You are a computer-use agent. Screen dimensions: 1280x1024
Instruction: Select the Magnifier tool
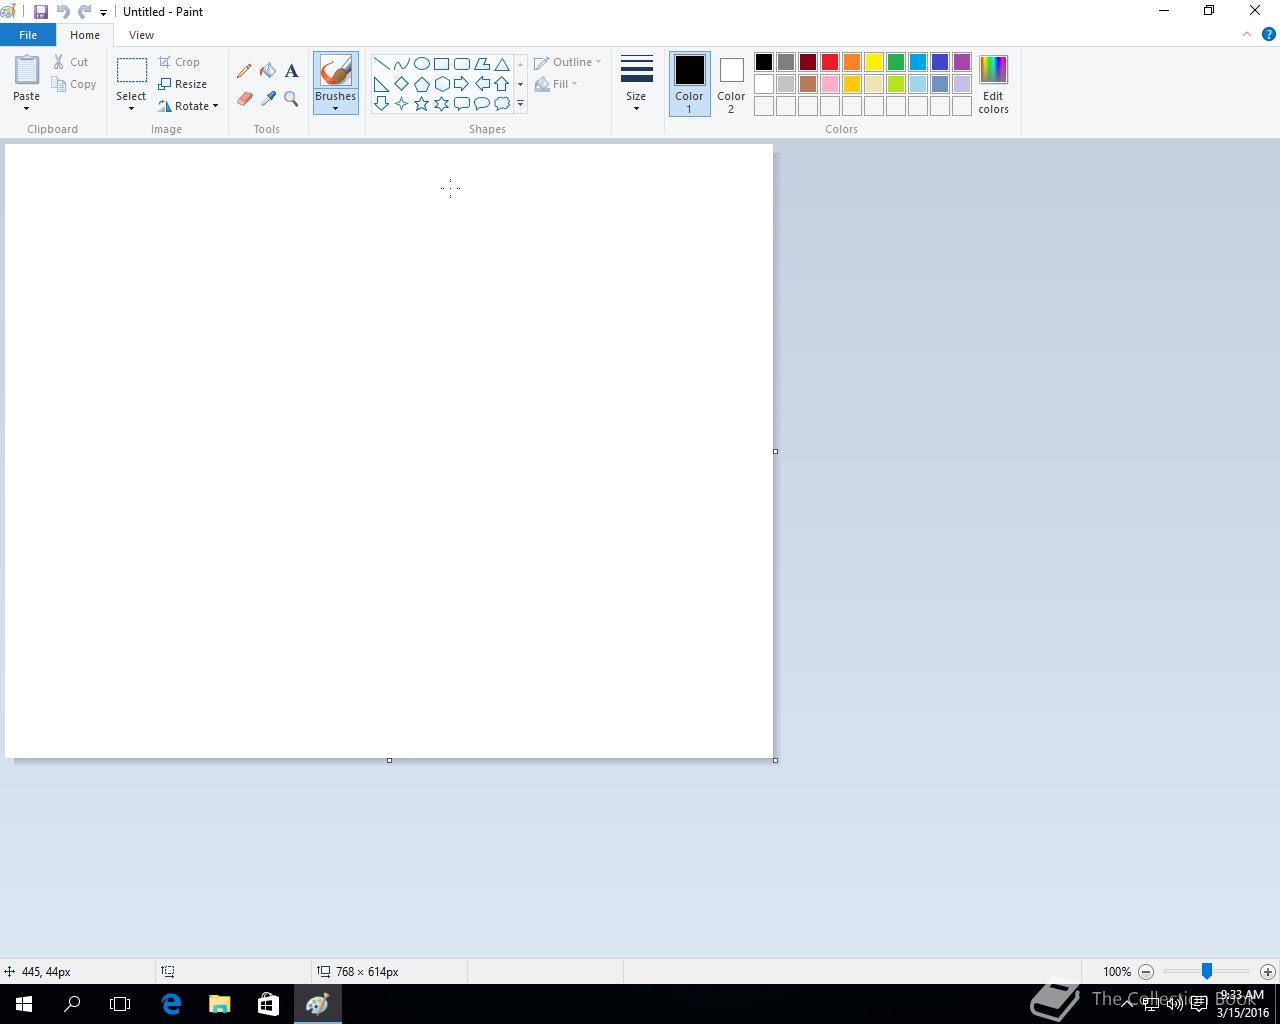click(291, 99)
